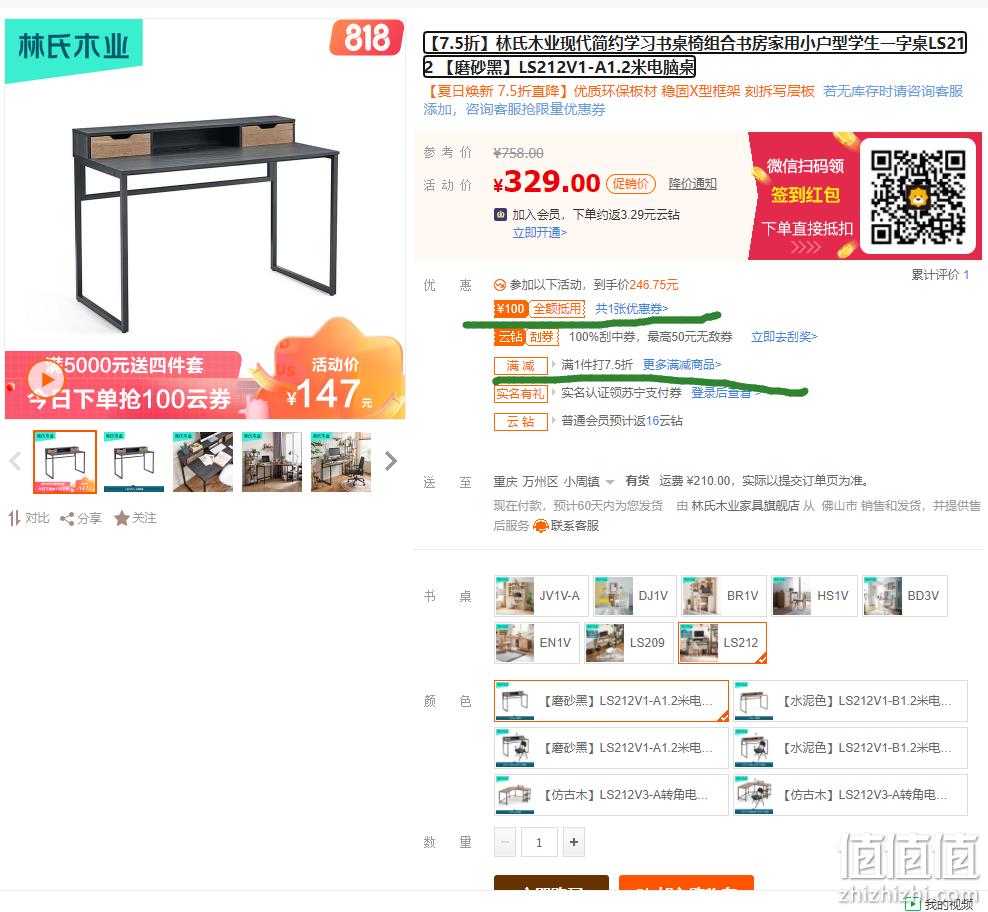This screenshot has width=988, height=912.
Task: Click the 分享 share icon
Action: [x=67, y=519]
